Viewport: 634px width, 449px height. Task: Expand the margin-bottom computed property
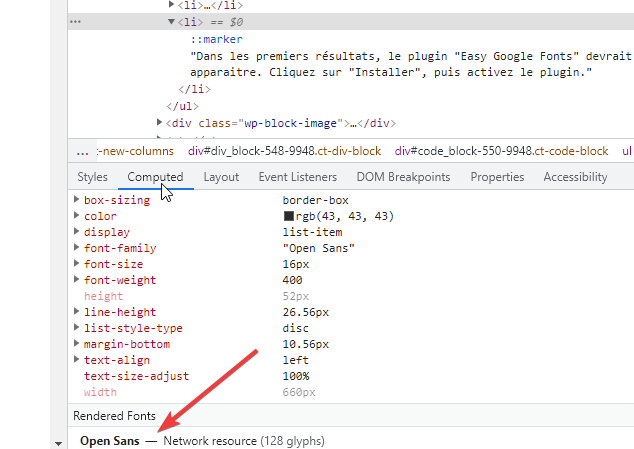click(x=77, y=344)
